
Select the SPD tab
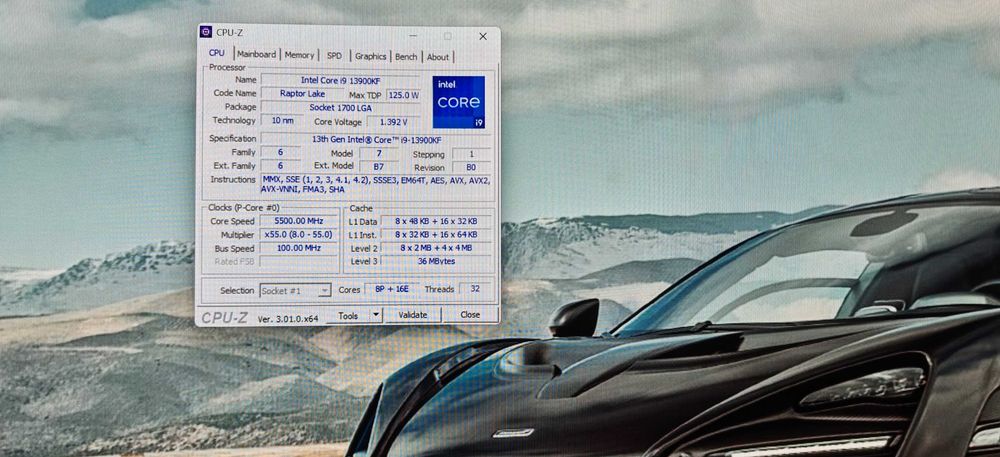click(x=334, y=56)
